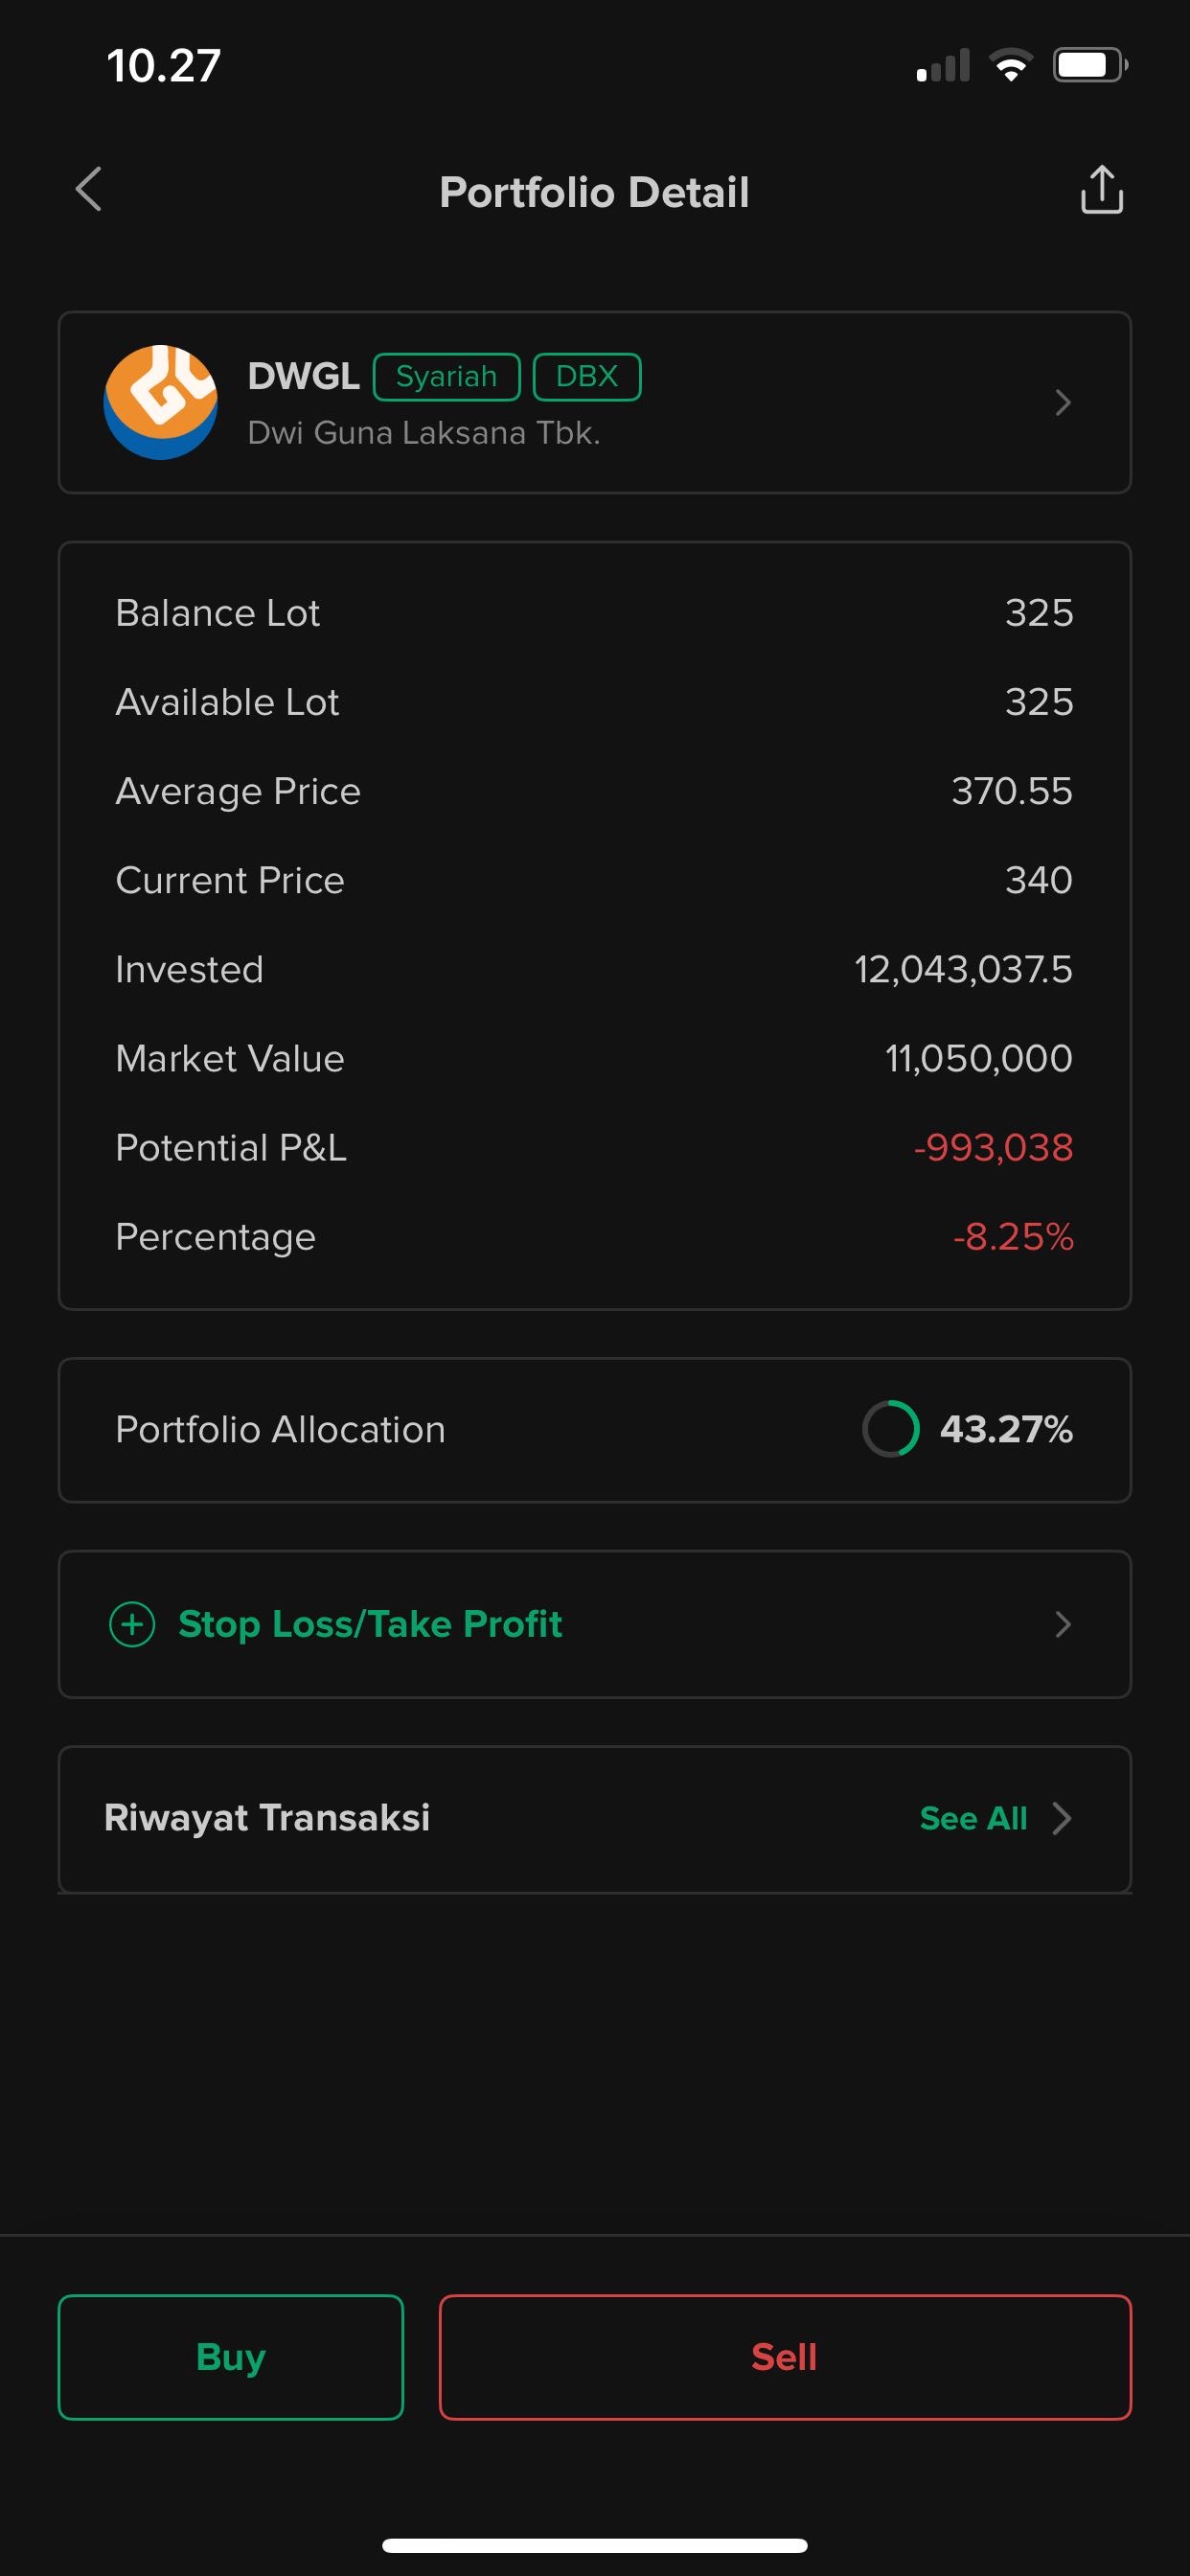Expand Stop Loss/Take Profit chevron
The height and width of the screenshot is (2576, 1190).
tap(1062, 1624)
